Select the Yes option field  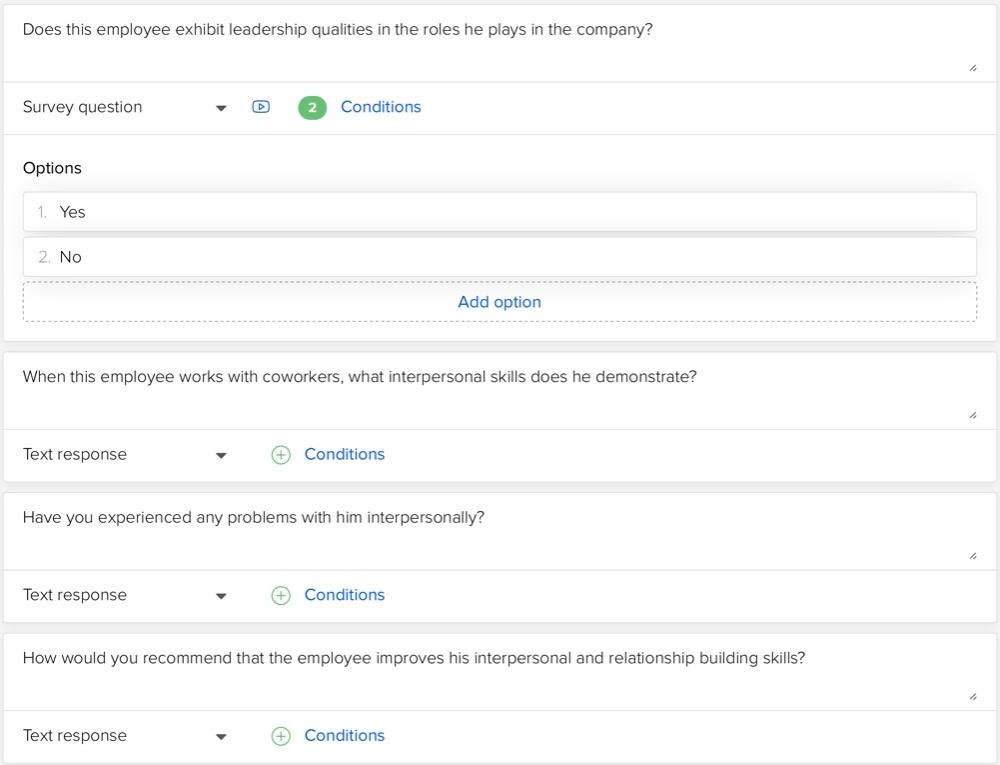499,212
